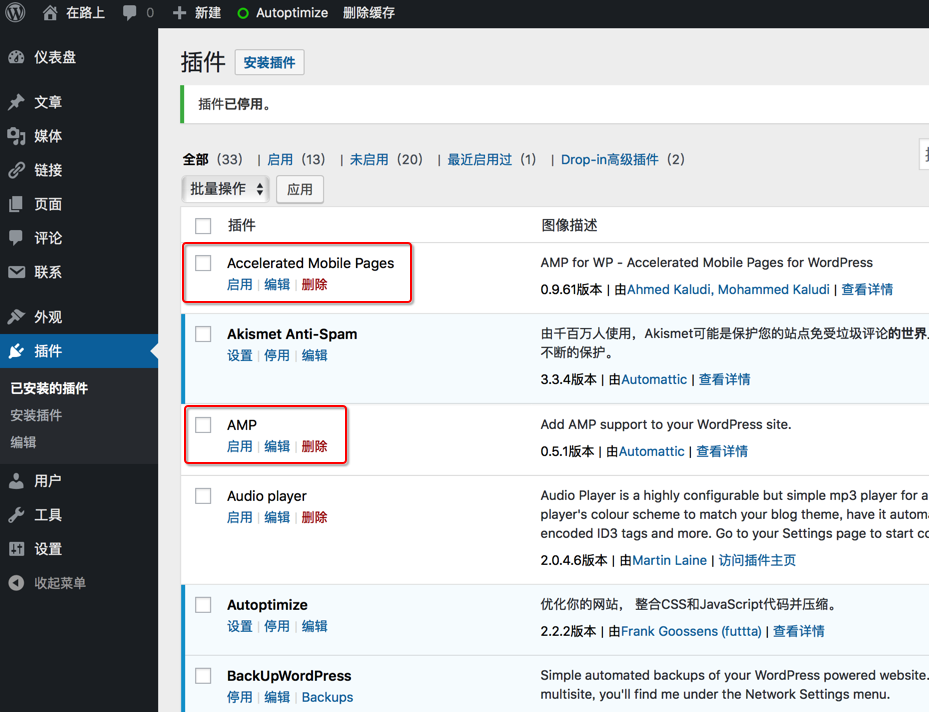This screenshot has width=929, height=713.
Task: Open Audio player 访问插件主页 link
Action: [757, 560]
